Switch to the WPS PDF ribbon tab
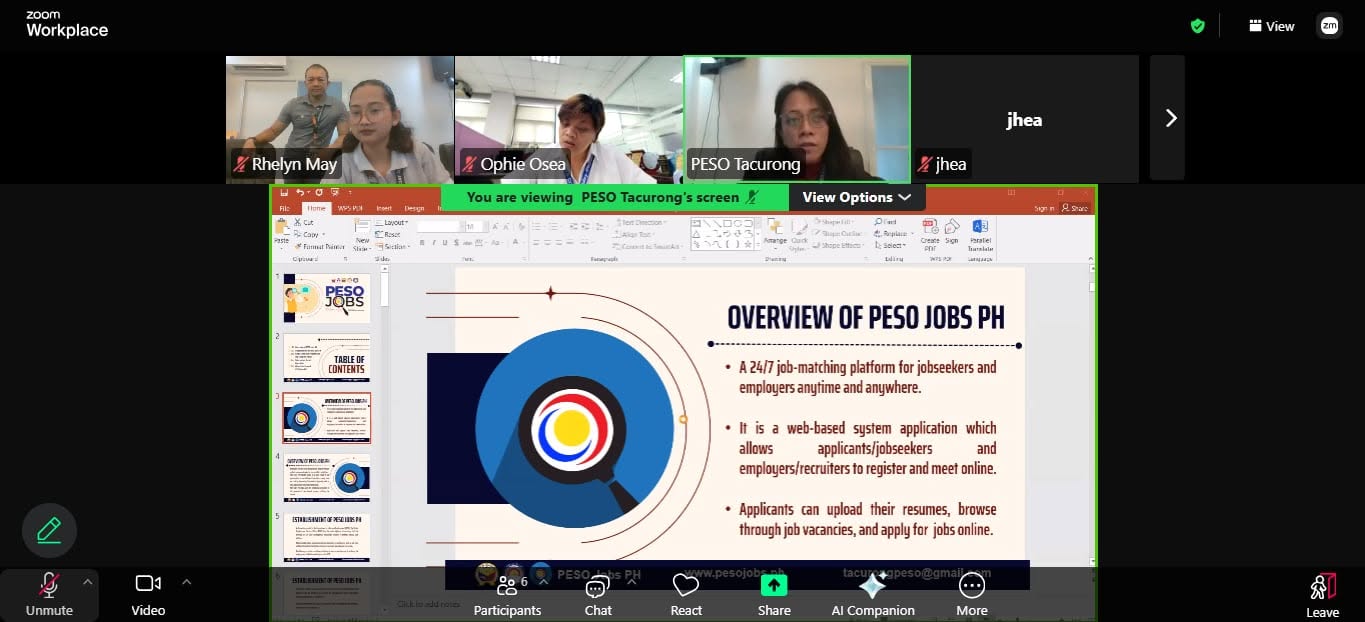Viewport: 1365px width, 622px height. click(x=350, y=208)
